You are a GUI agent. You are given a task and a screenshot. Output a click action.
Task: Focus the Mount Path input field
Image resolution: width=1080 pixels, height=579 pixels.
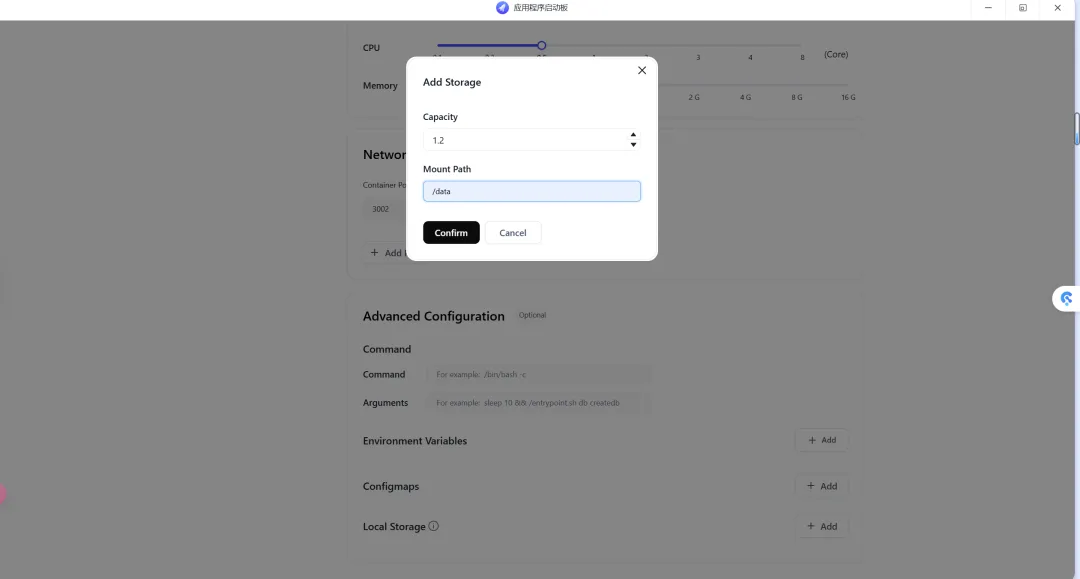pos(531,191)
